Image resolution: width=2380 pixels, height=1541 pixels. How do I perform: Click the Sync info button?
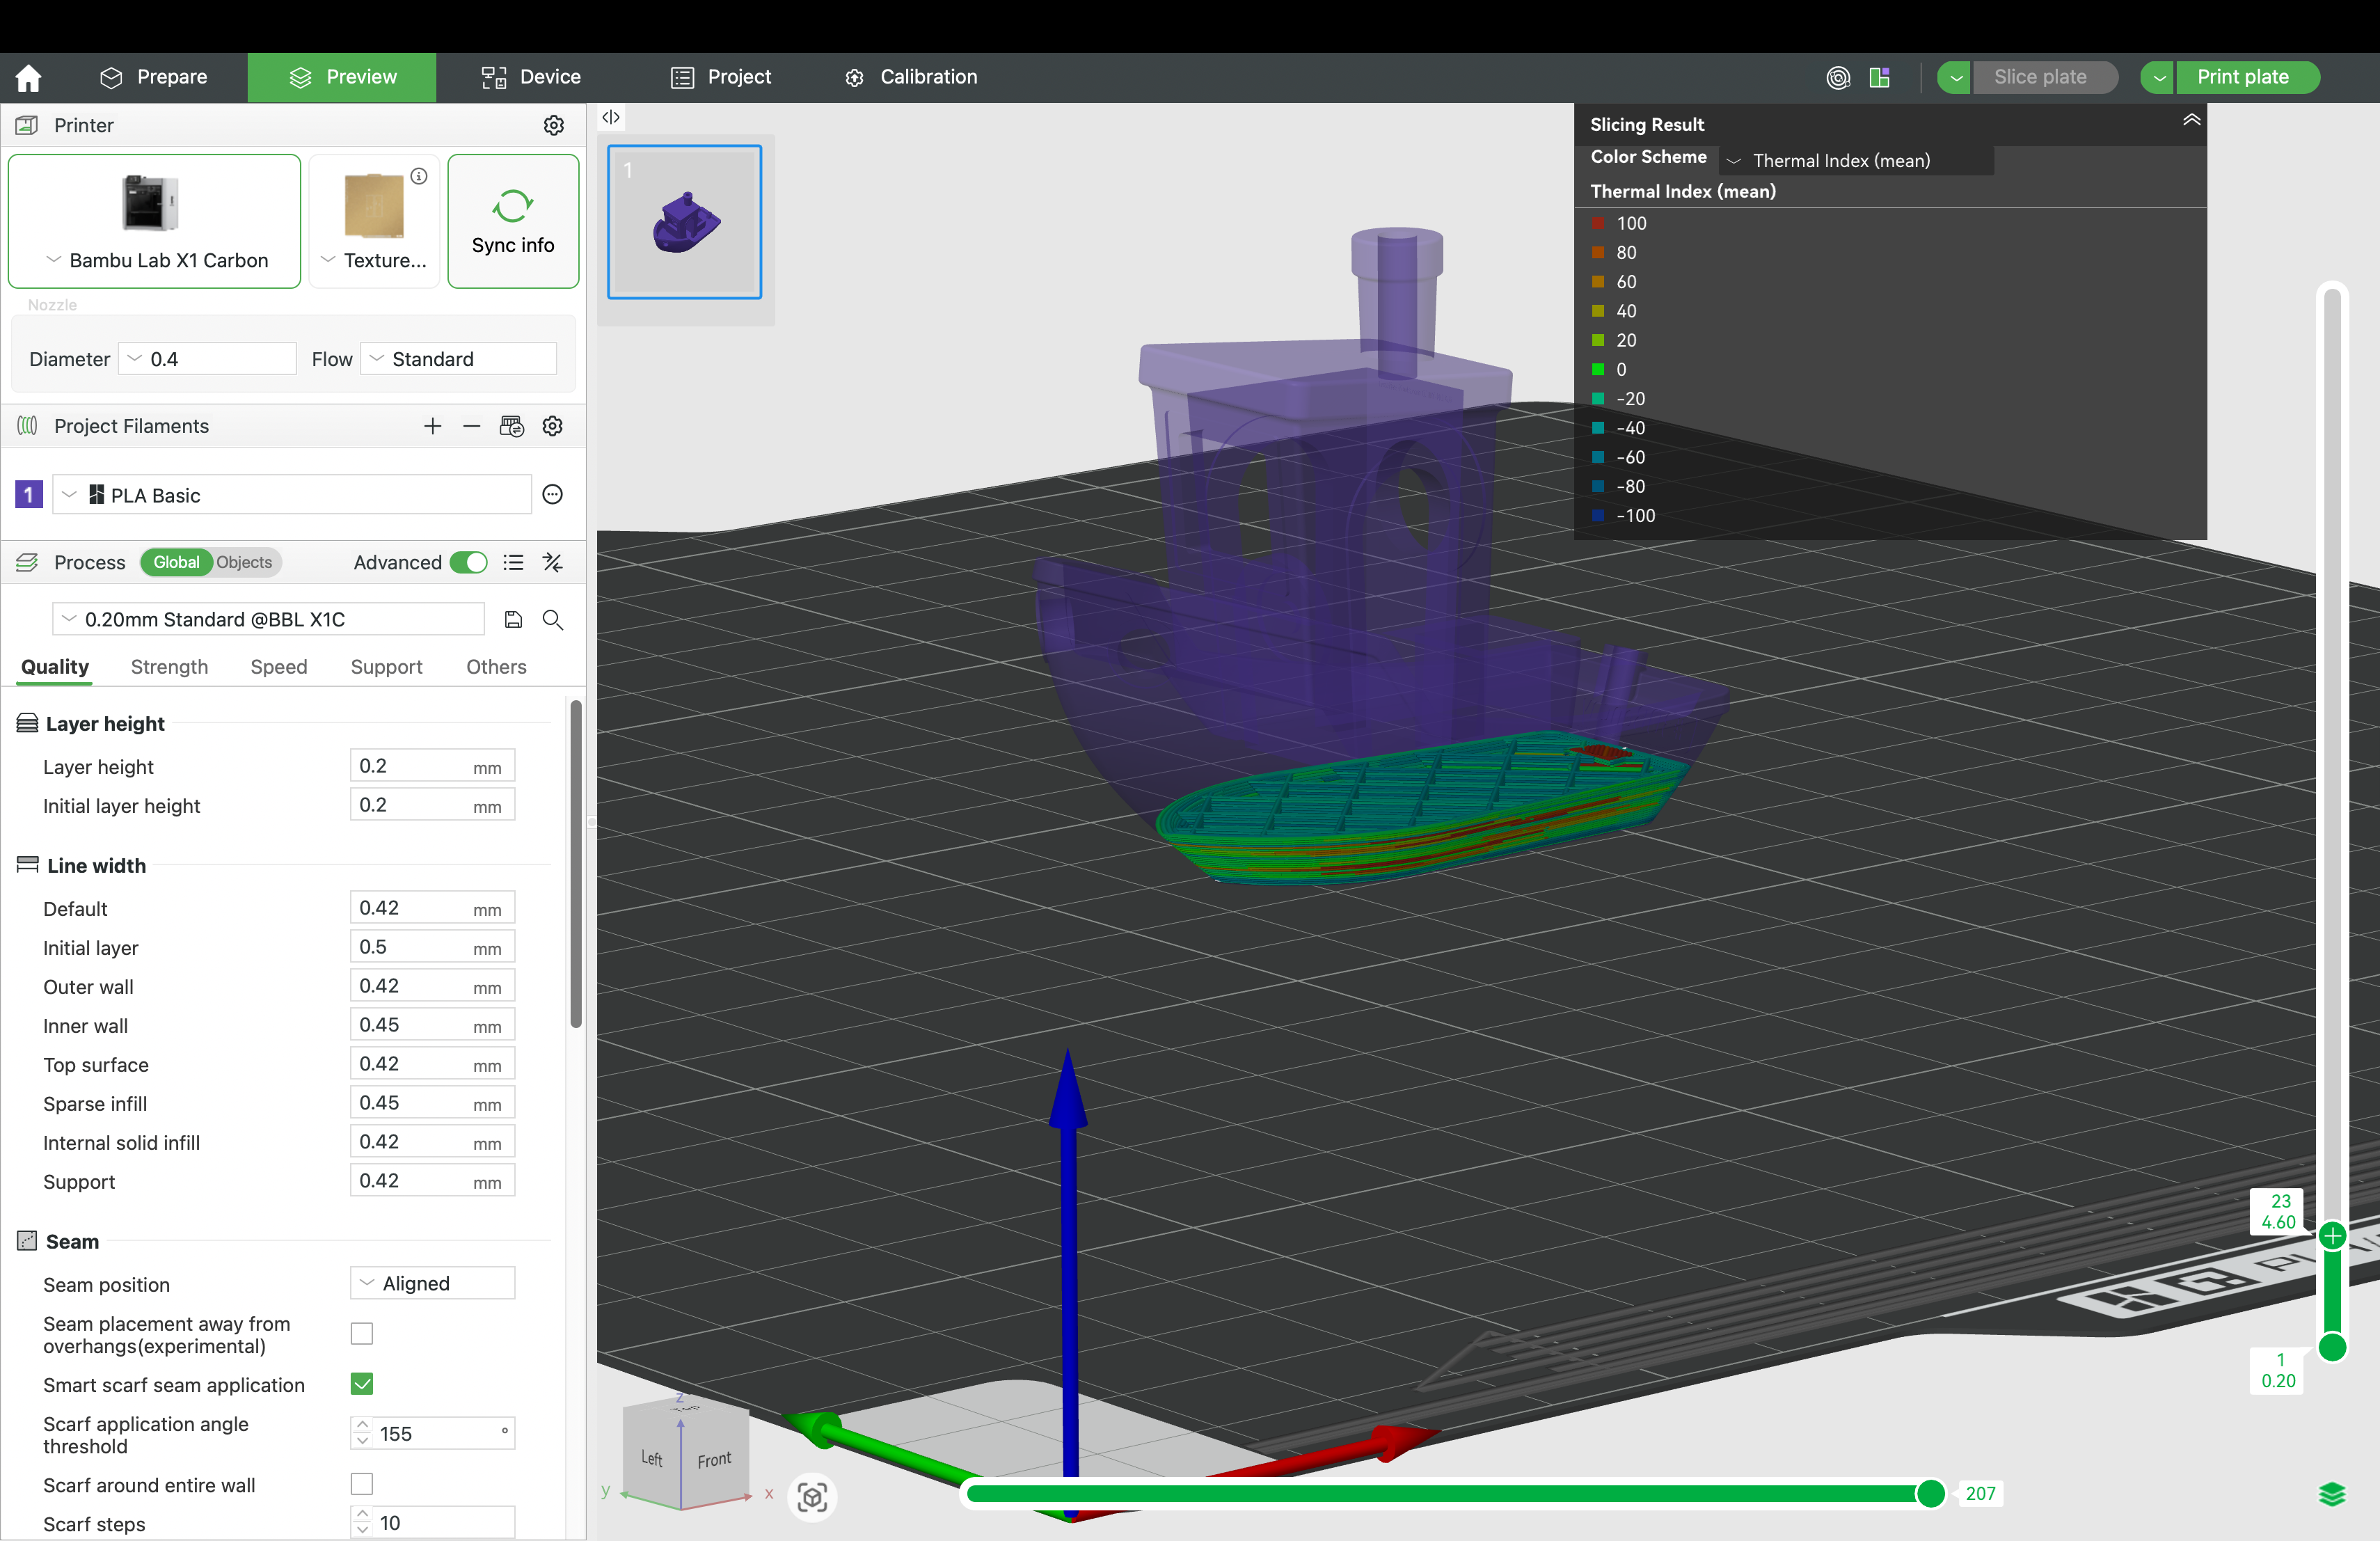pyautogui.click(x=513, y=221)
